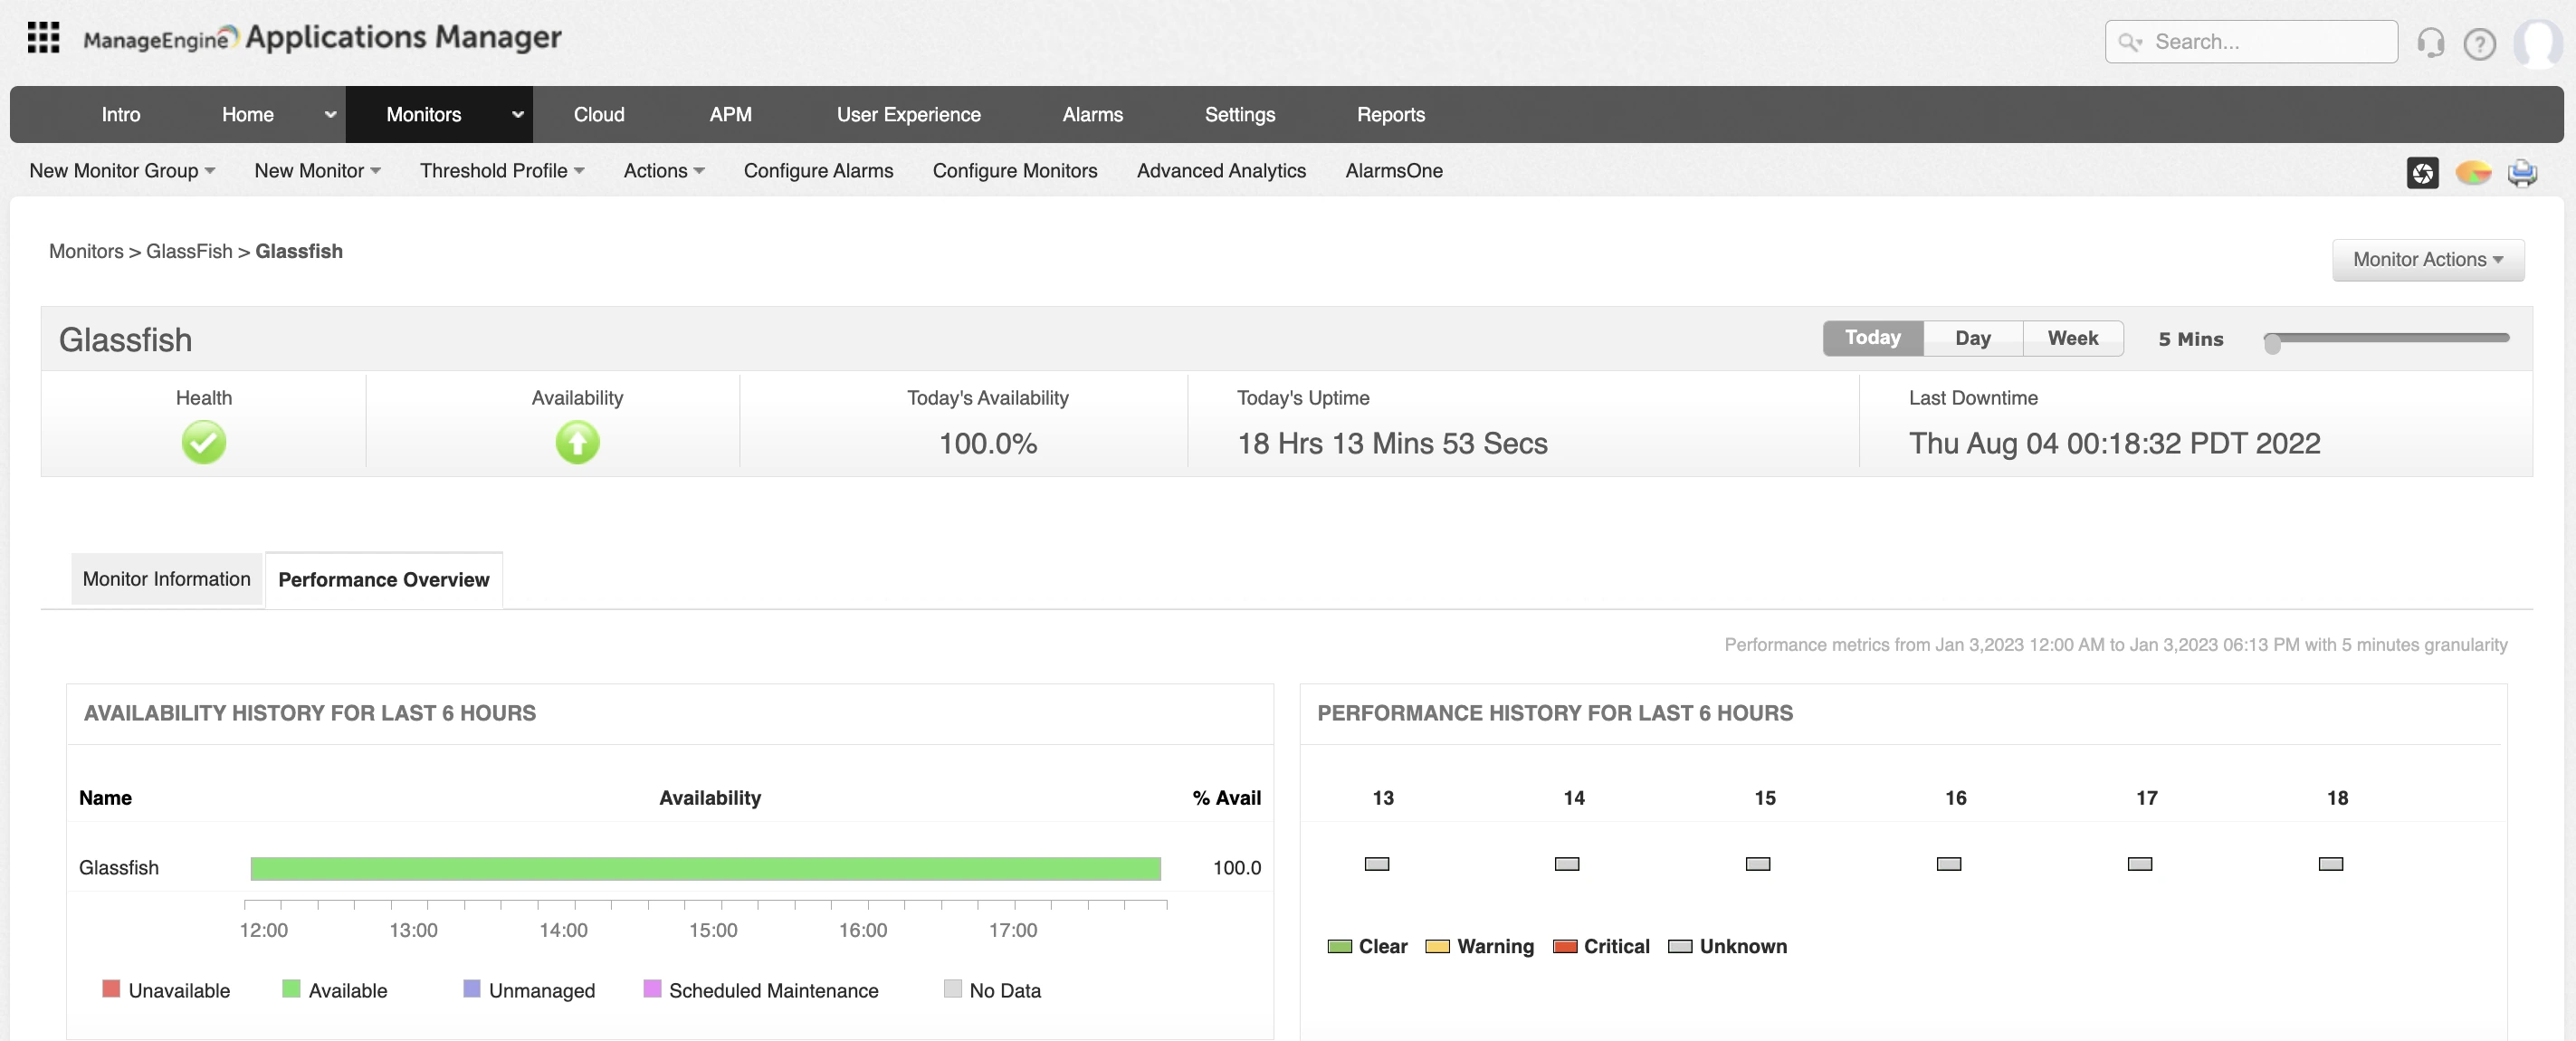Click the Configure Alarms button

(818, 170)
